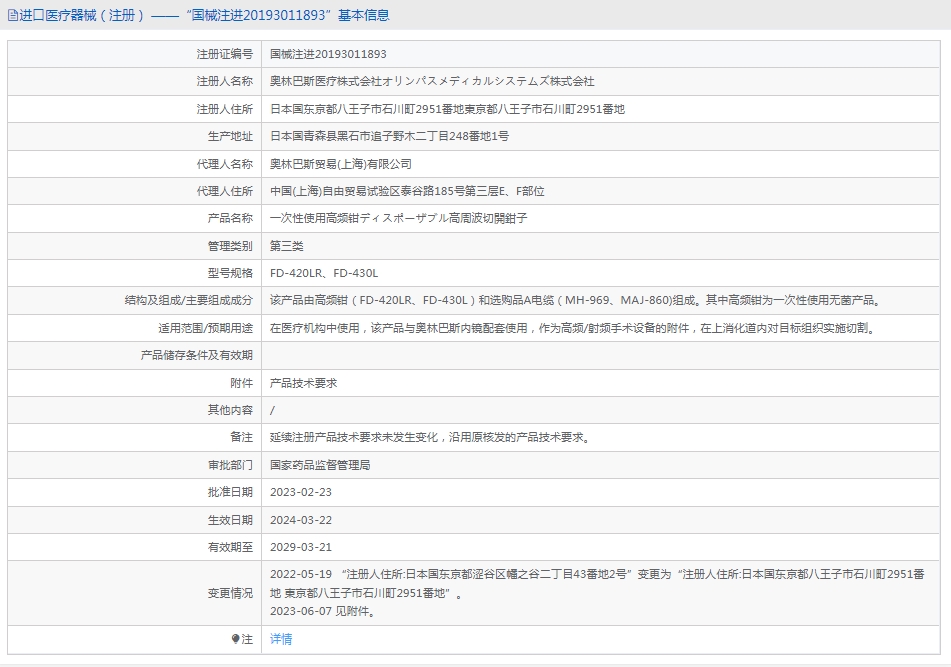
Task: Select the approving department 国家药品监督管理局
Action: (320, 465)
